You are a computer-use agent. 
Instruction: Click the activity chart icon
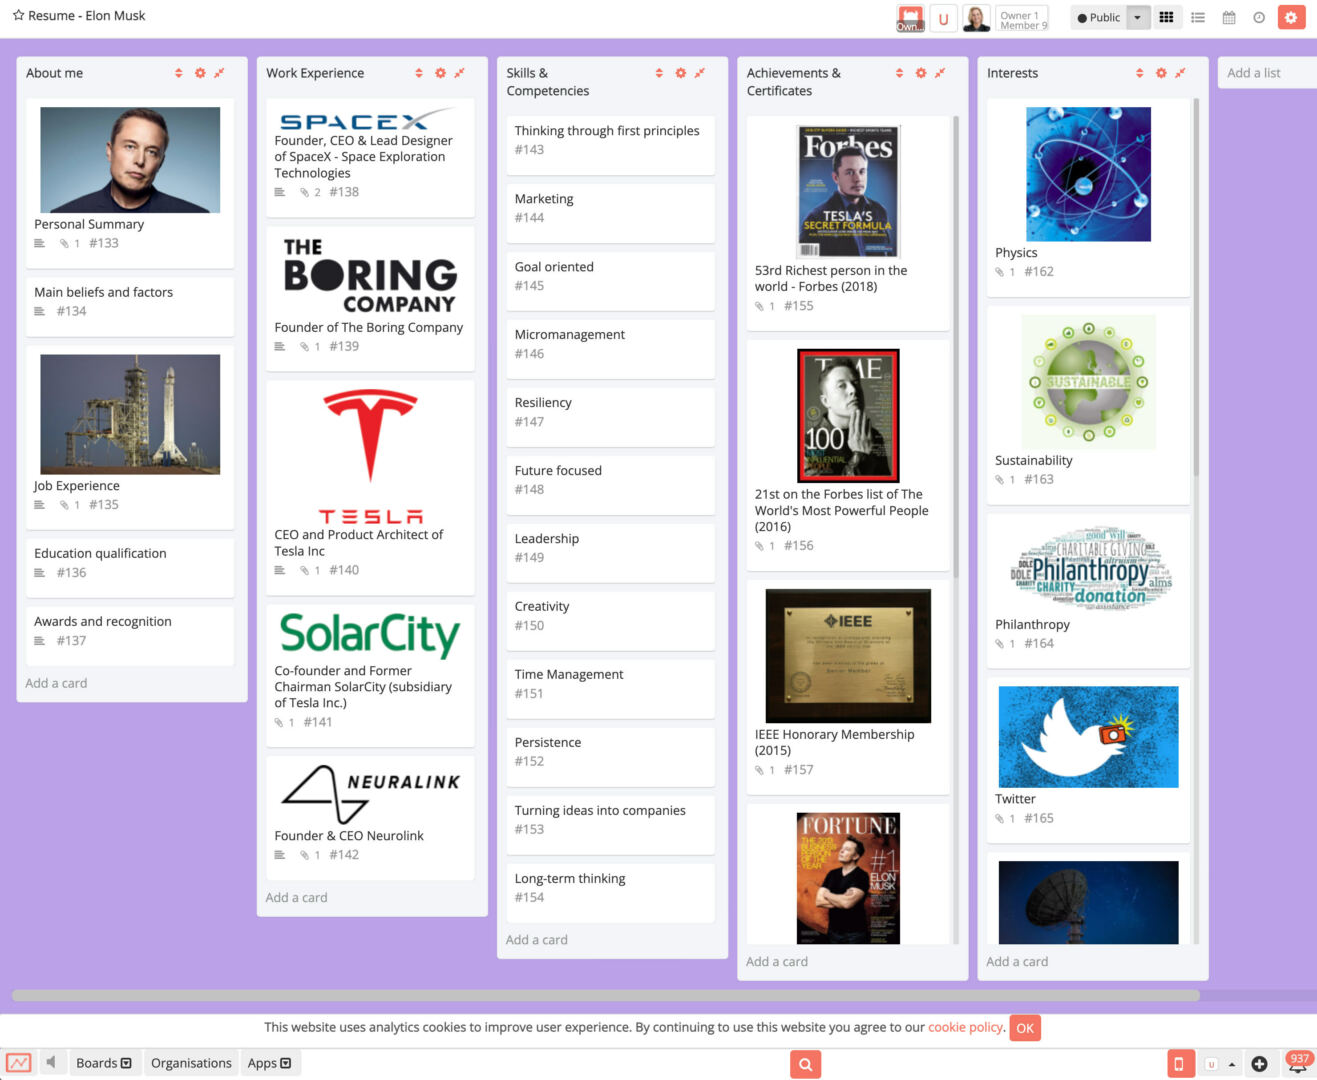[x=18, y=1063]
